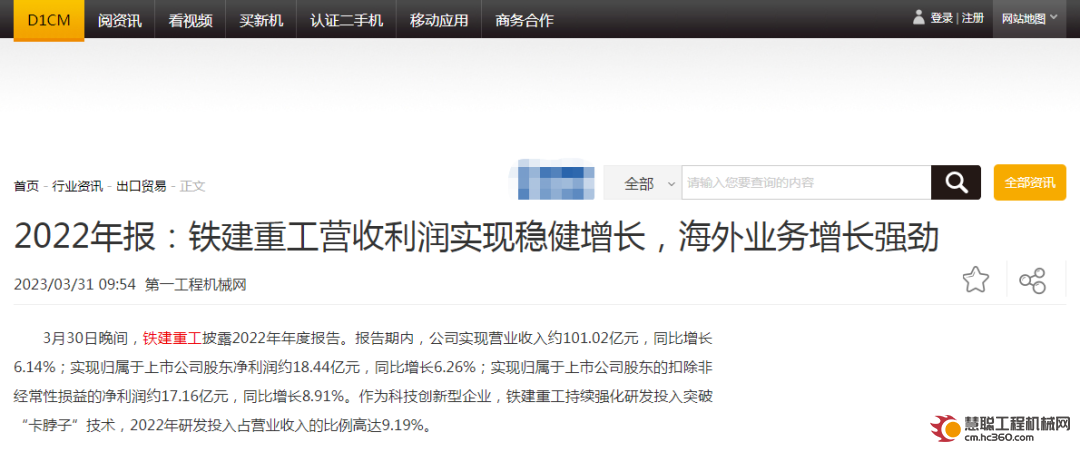
Task: Open the 看视频 navigation item
Action: click(x=190, y=20)
